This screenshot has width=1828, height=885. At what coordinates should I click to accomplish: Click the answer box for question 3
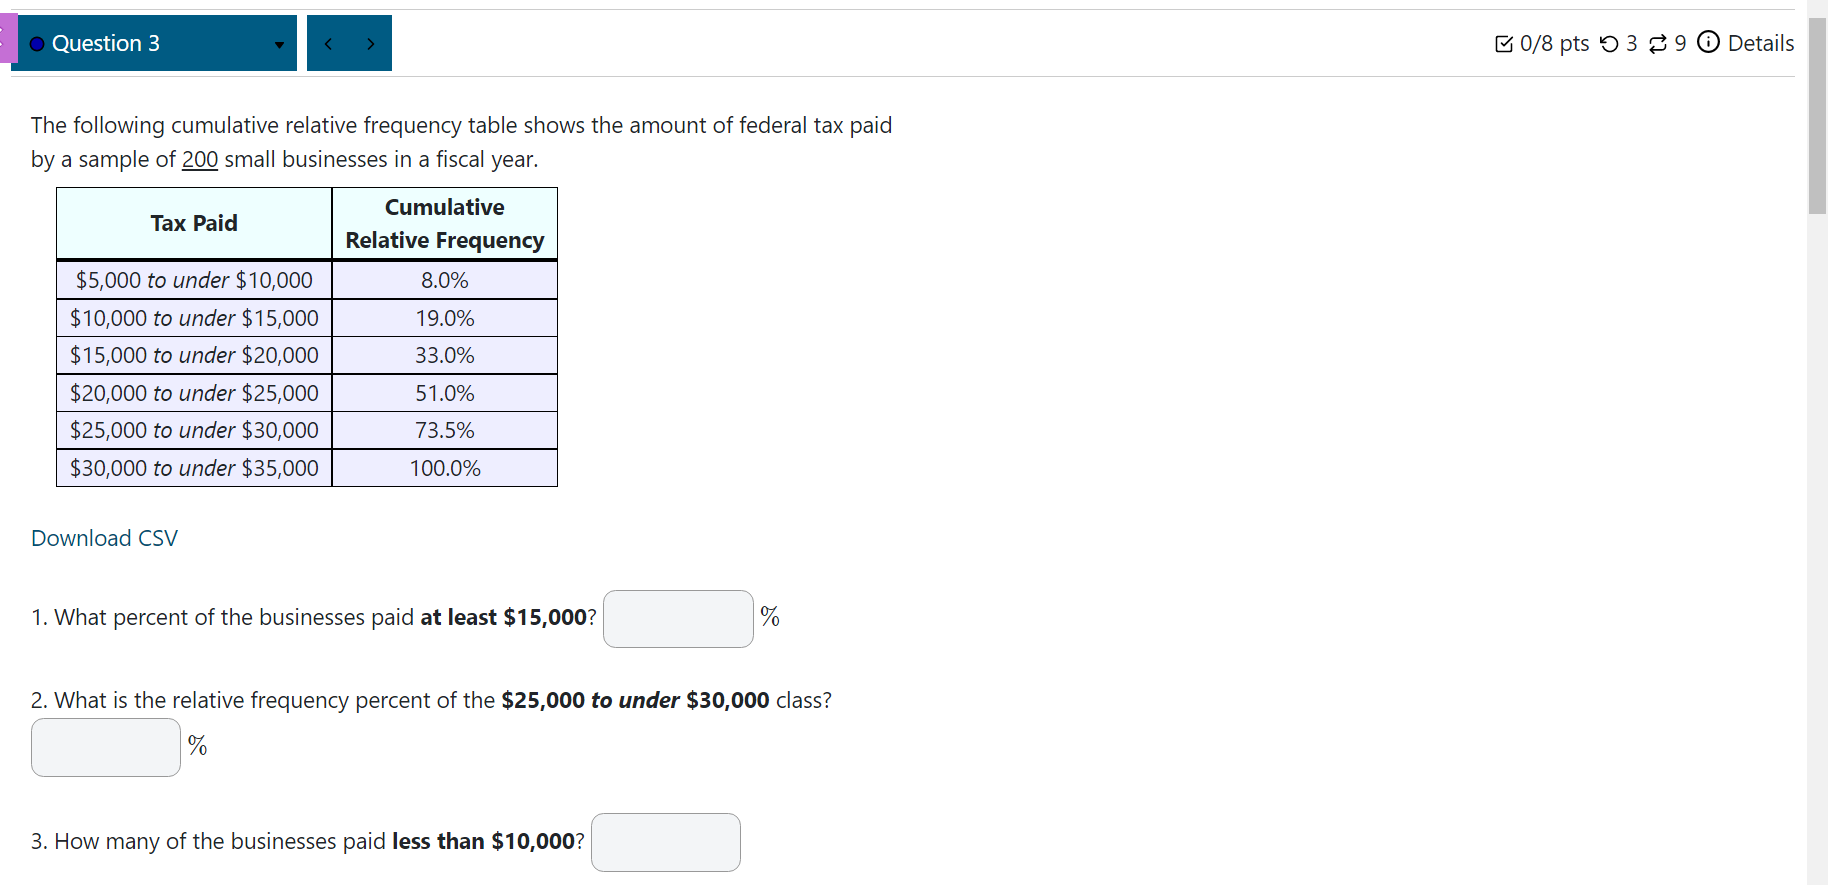pos(665,842)
